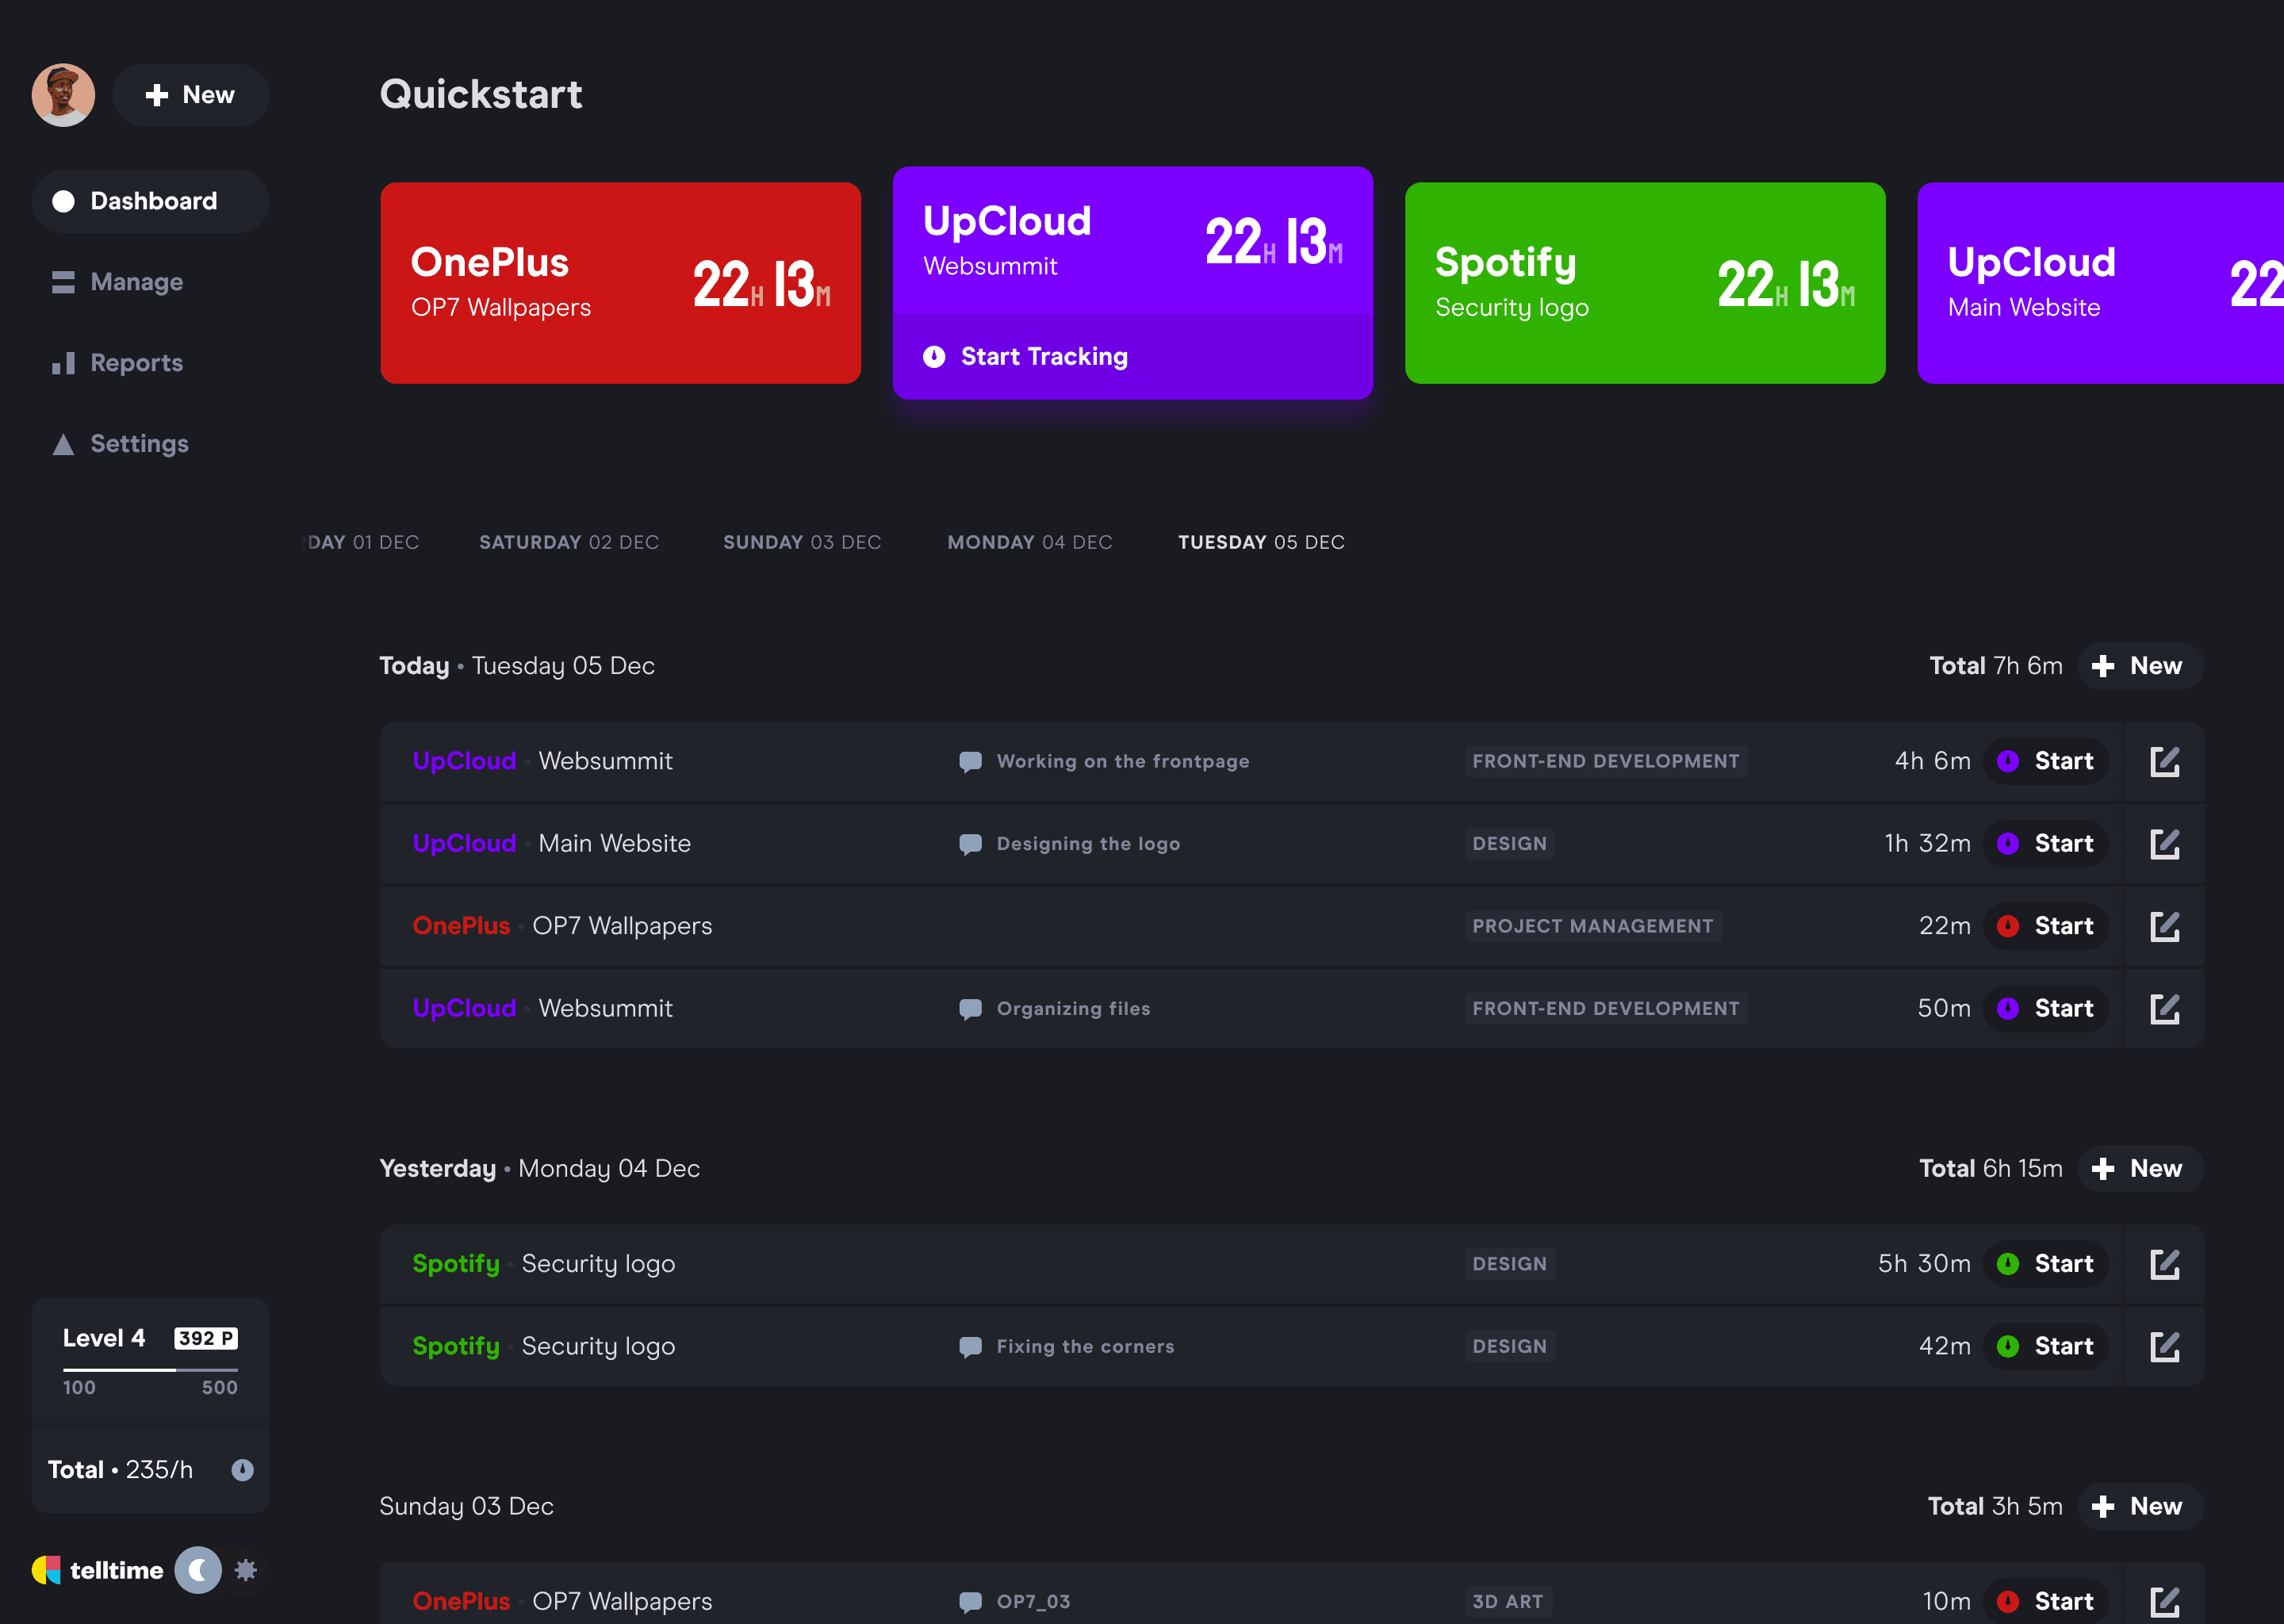Click Start Tracking on UpCloud Websummit card
The width and height of the screenshot is (2284, 1624).
(1043, 357)
